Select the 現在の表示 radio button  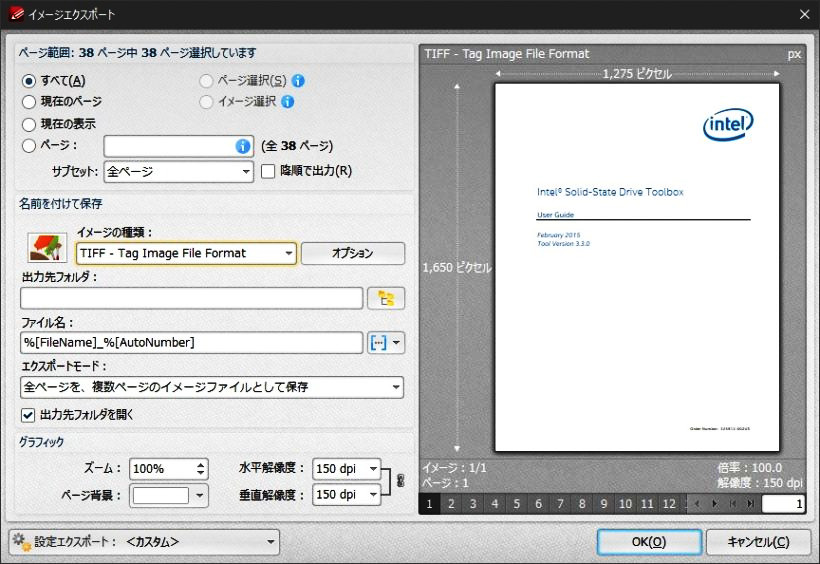click(x=29, y=124)
